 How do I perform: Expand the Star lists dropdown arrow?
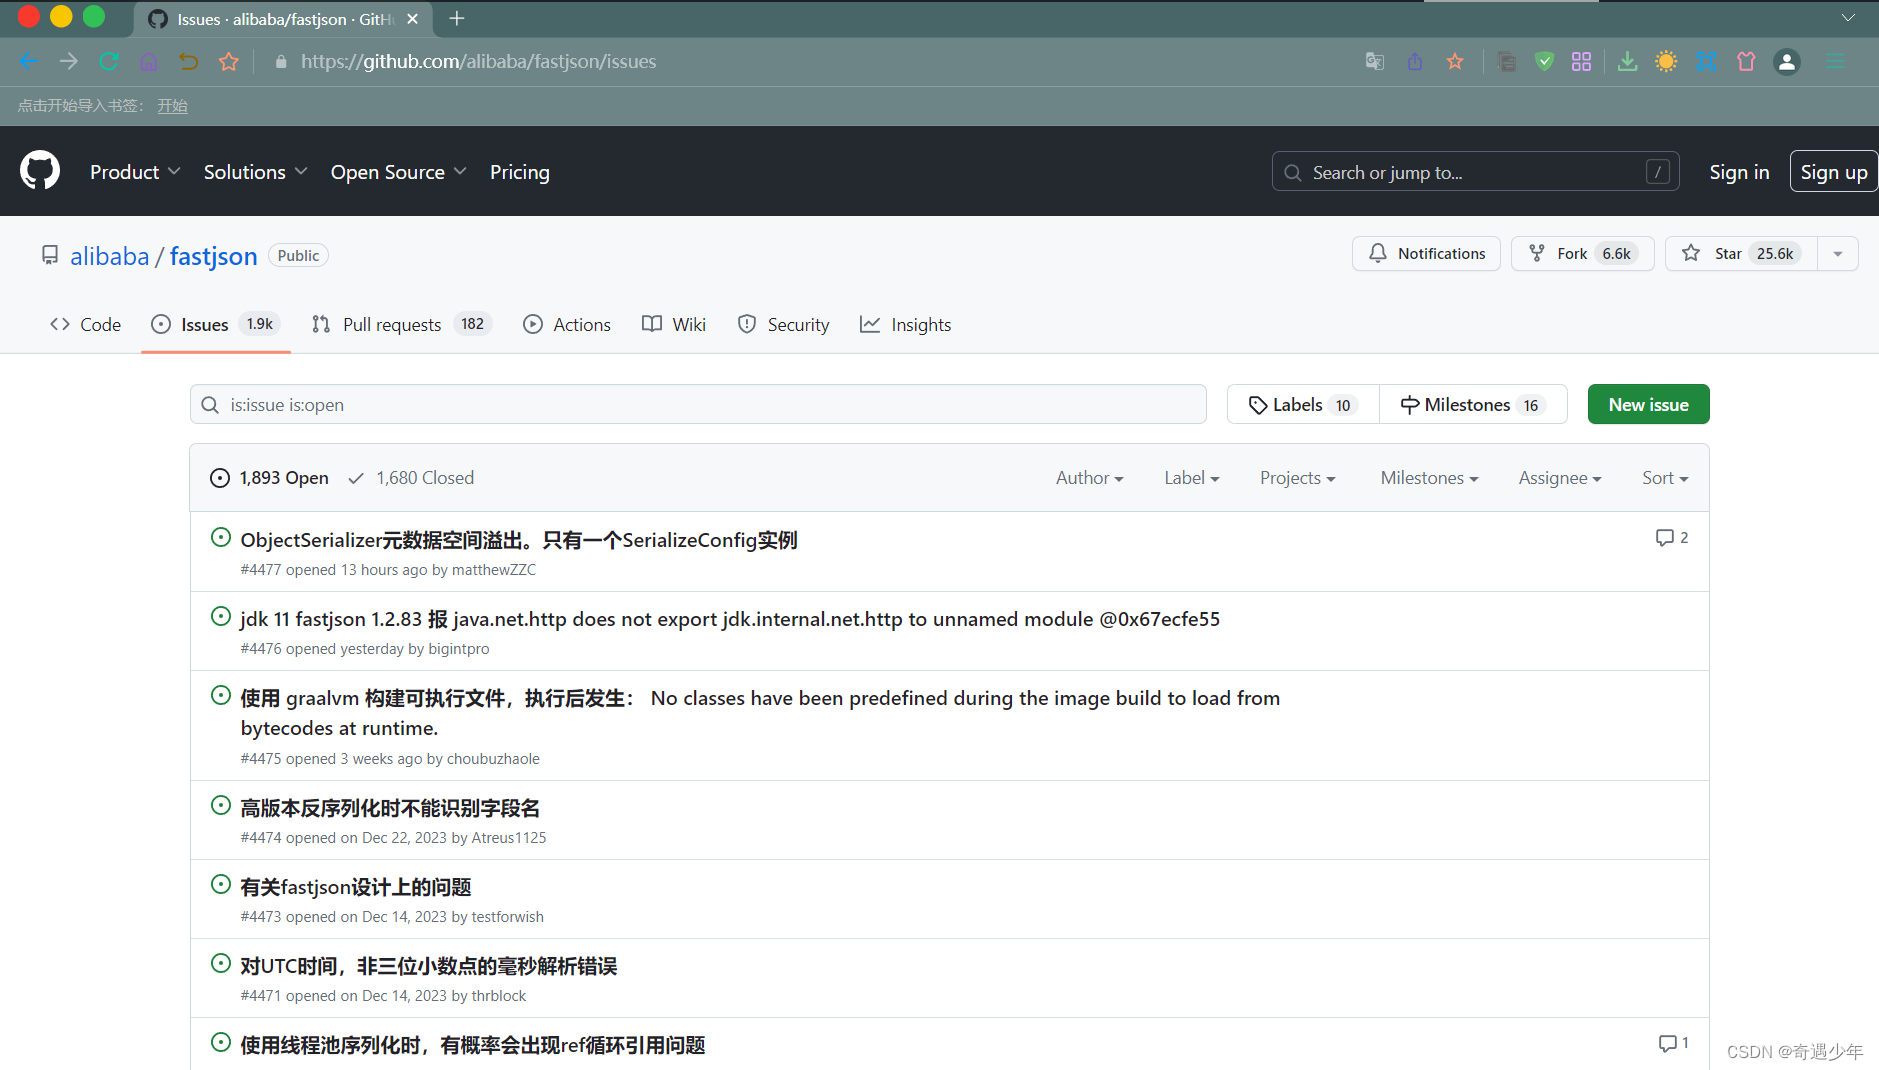point(1838,253)
